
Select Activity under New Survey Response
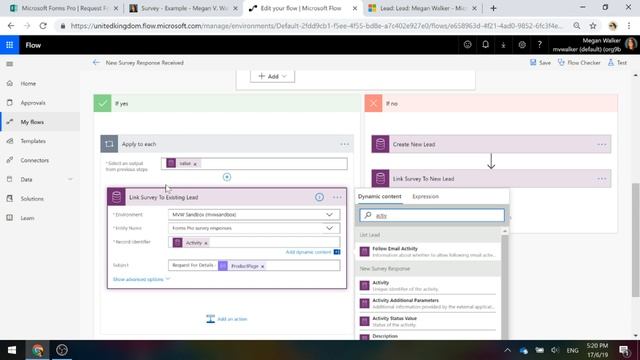click(x=428, y=286)
